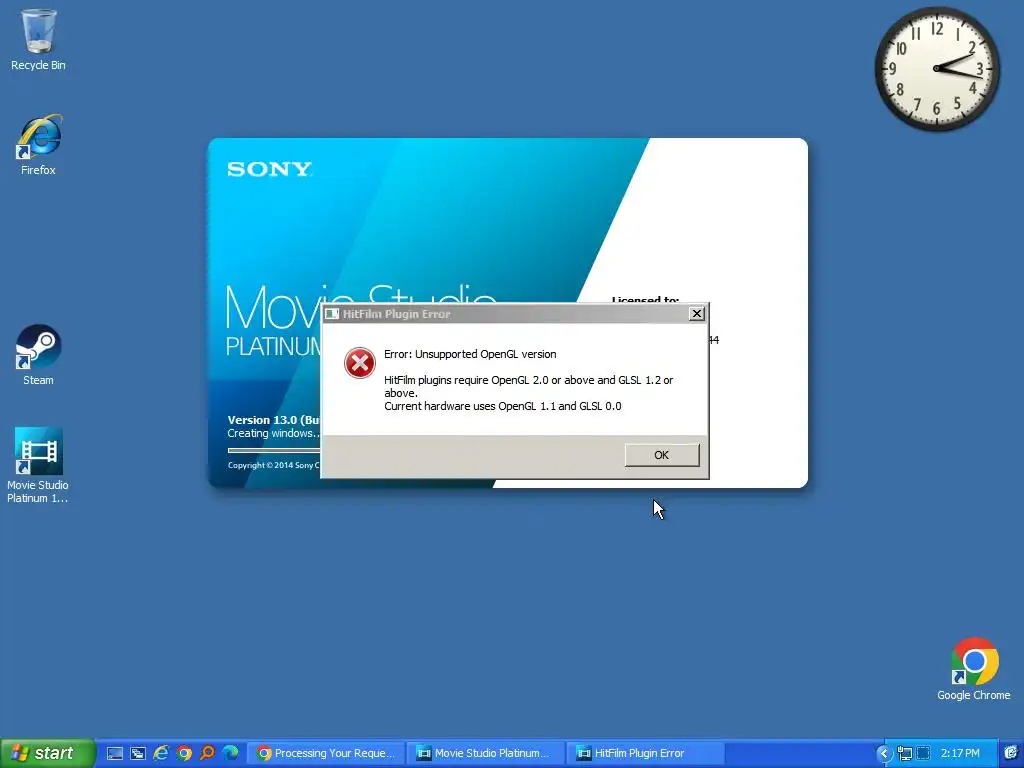Click the "Creating windows..." status text

pos(273,434)
